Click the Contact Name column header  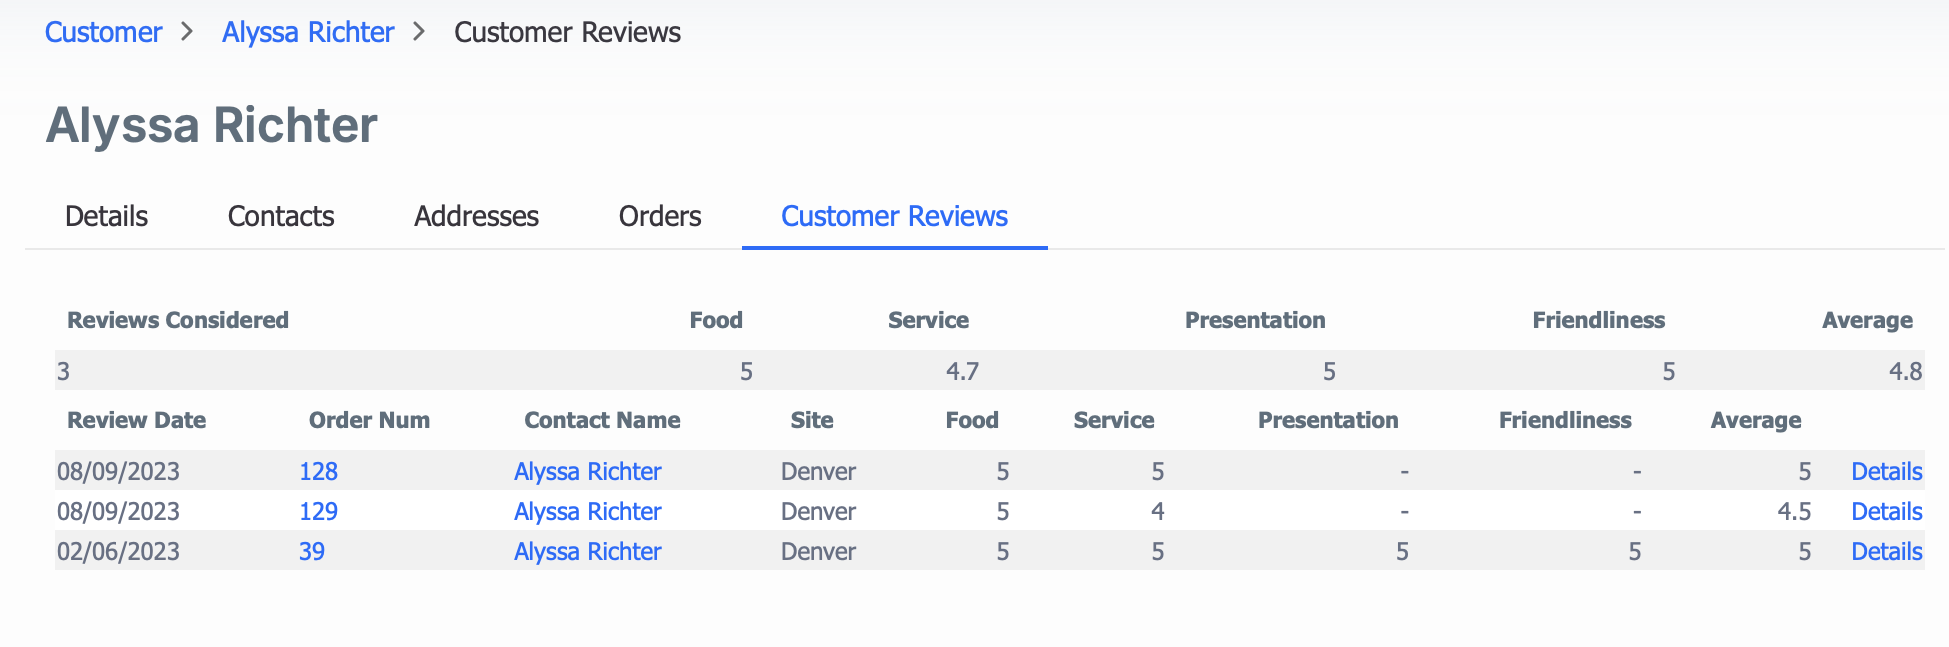pyautogui.click(x=602, y=420)
